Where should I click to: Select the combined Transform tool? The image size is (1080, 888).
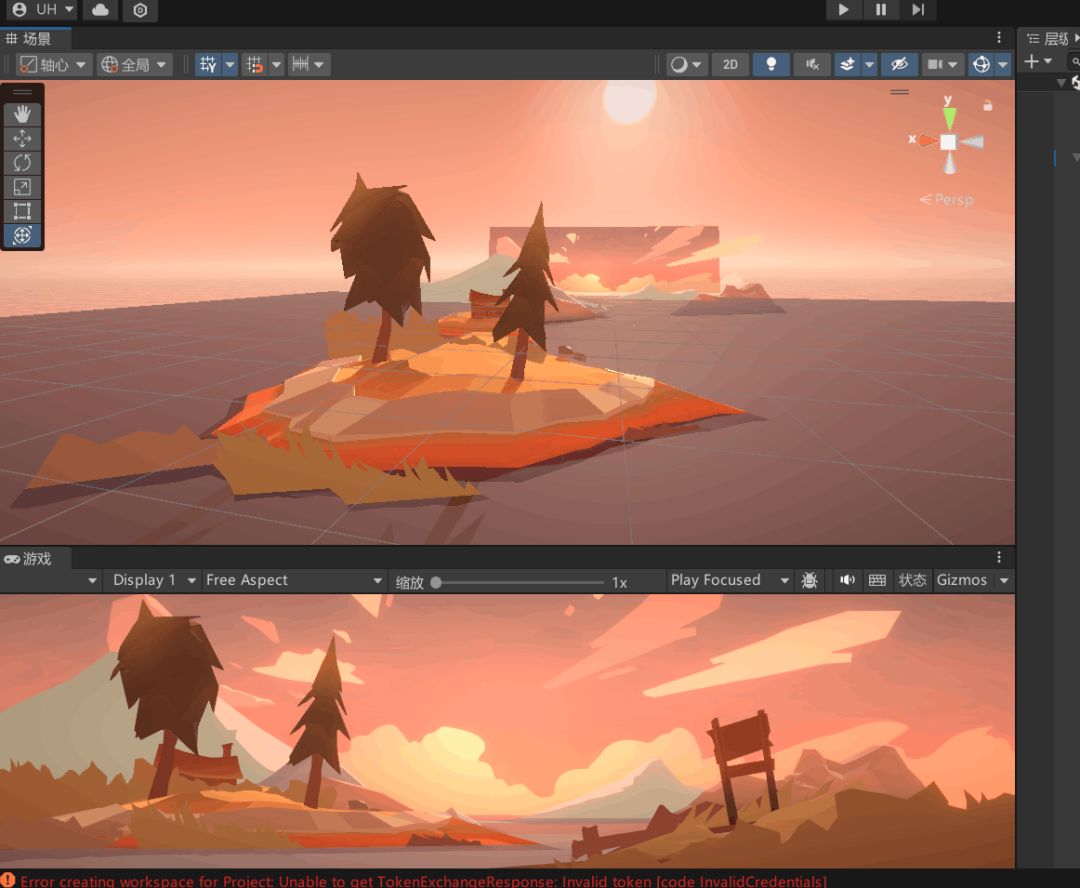22,235
